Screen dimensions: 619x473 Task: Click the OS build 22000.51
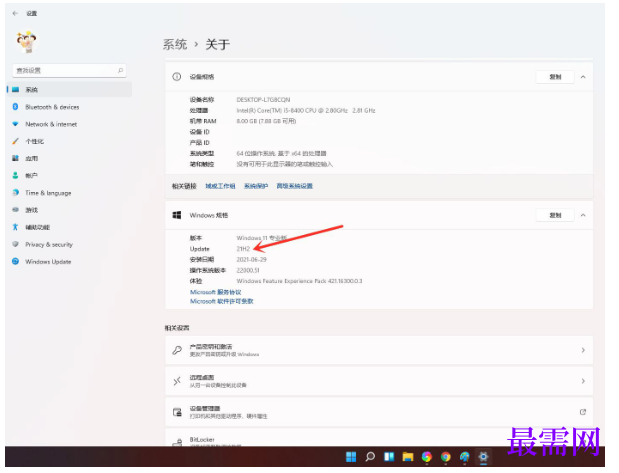coord(248,270)
